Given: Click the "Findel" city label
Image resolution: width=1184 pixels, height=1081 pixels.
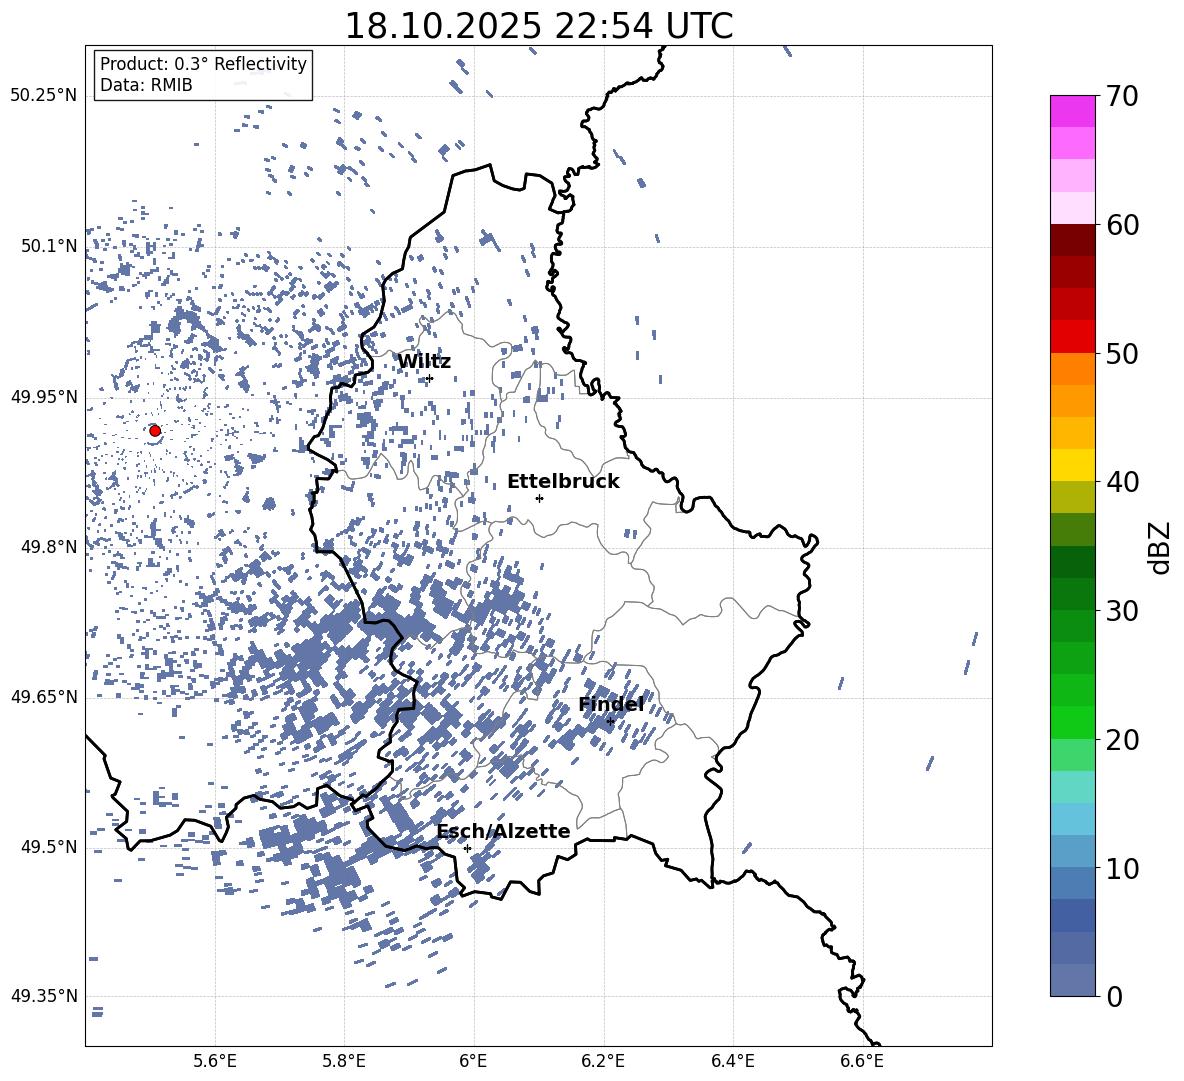Looking at the screenshot, I should point(611,704).
